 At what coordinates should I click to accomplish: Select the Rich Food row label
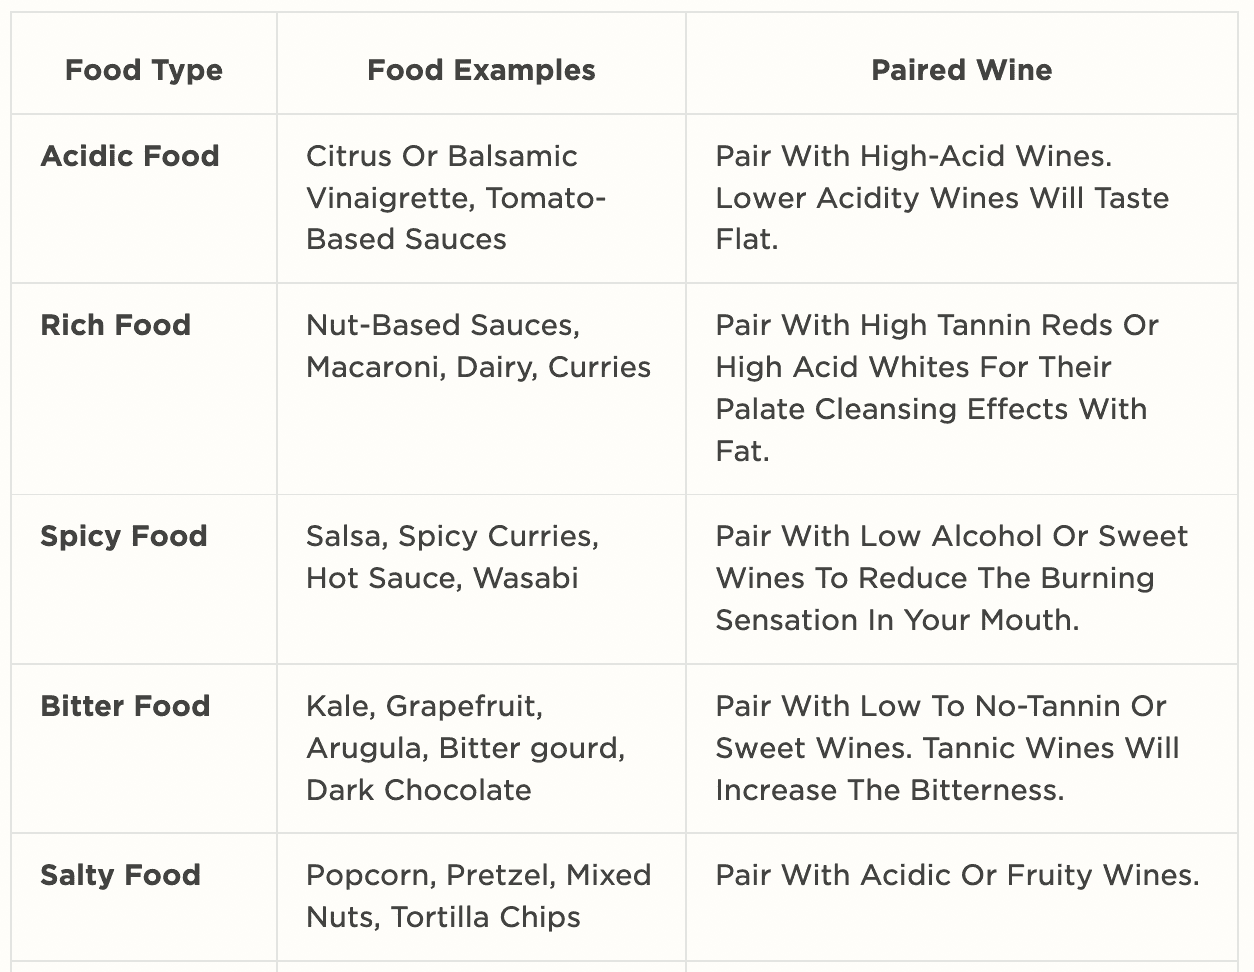[x=115, y=325]
